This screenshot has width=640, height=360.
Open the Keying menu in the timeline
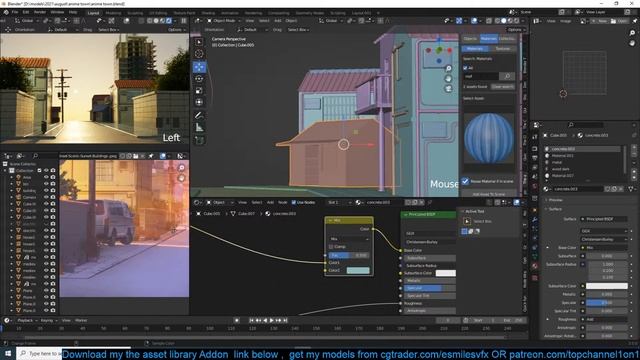point(48,320)
